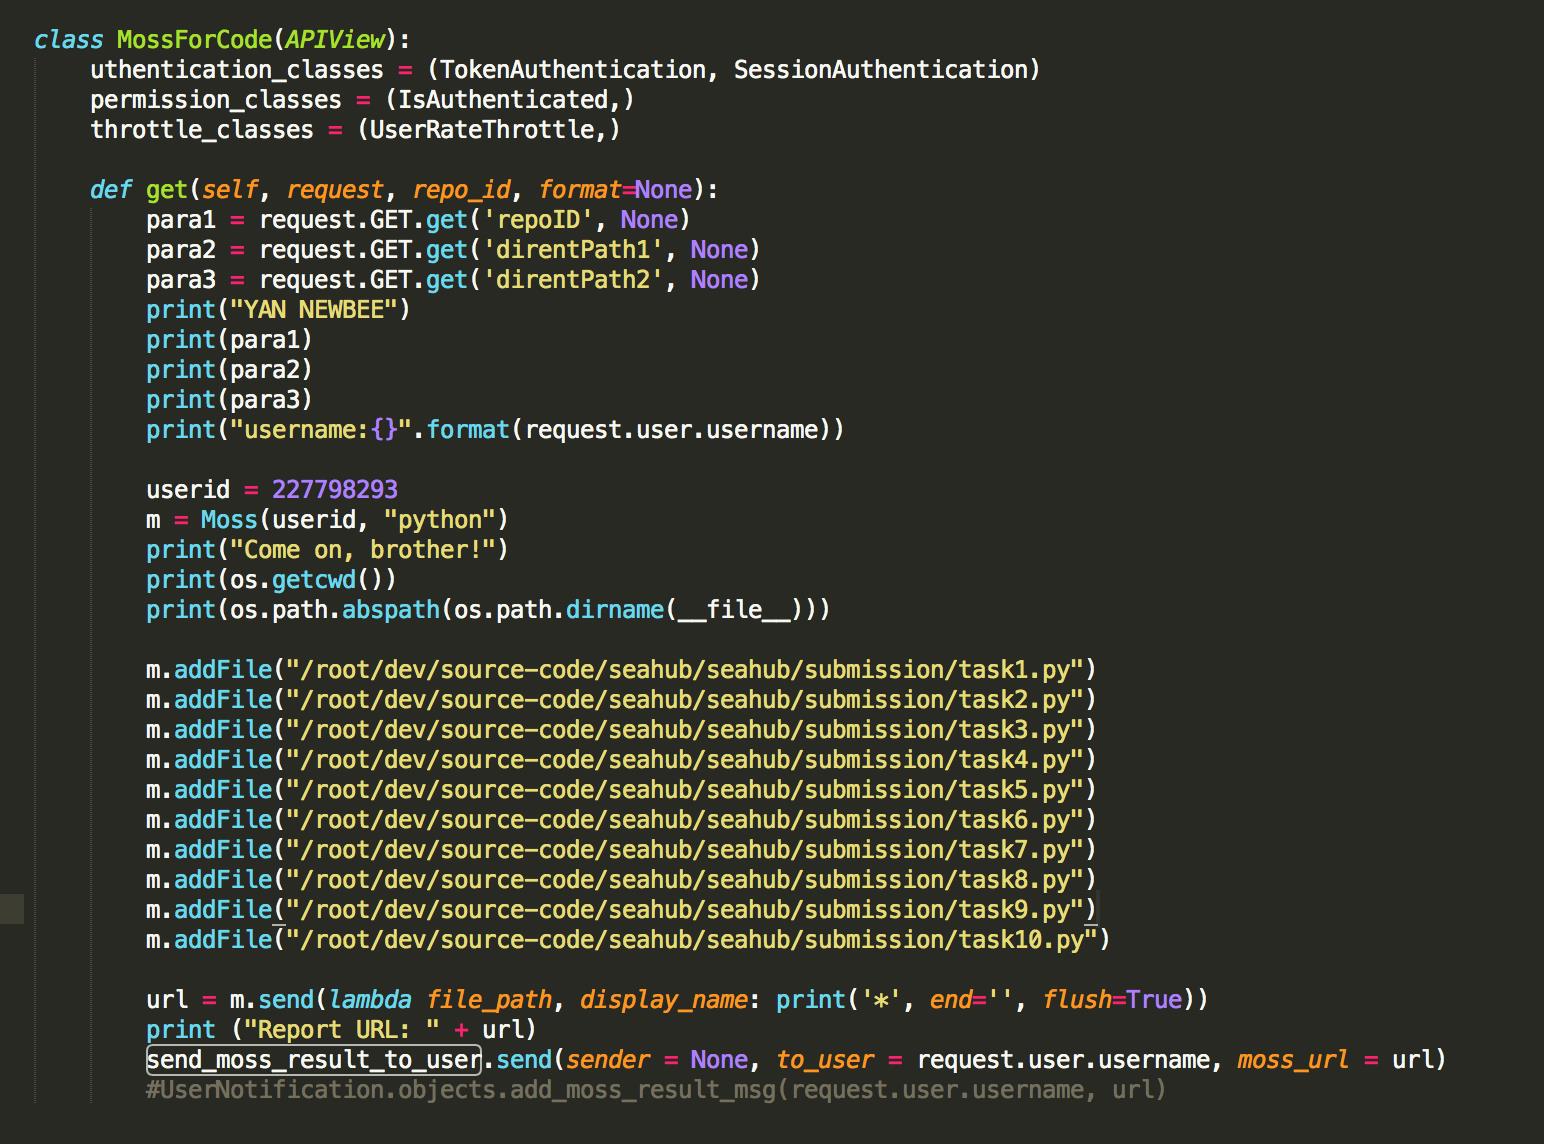
Task: Click the task4.py file path string
Action: pos(685,760)
